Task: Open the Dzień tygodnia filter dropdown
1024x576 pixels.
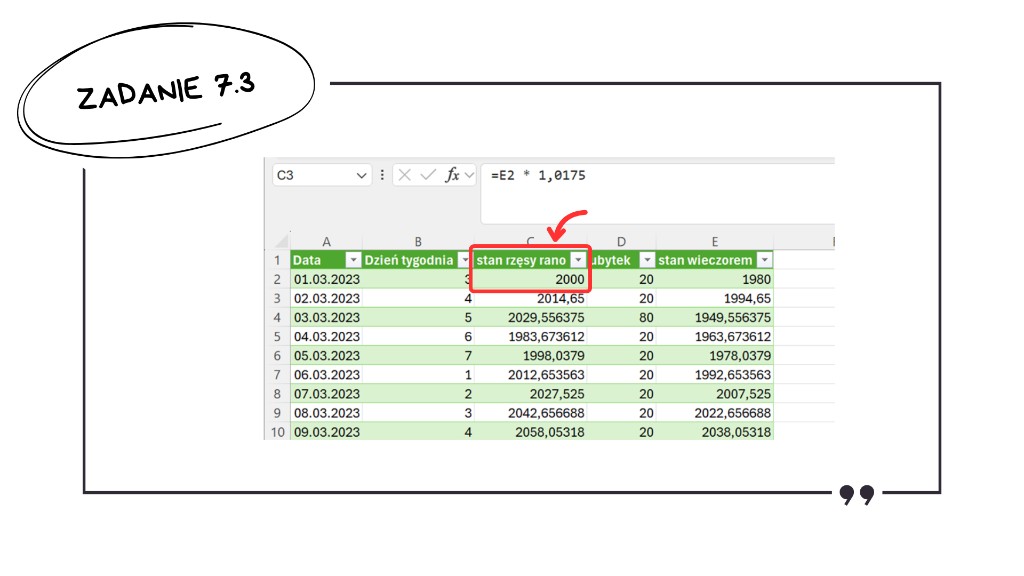Action: coord(464,260)
